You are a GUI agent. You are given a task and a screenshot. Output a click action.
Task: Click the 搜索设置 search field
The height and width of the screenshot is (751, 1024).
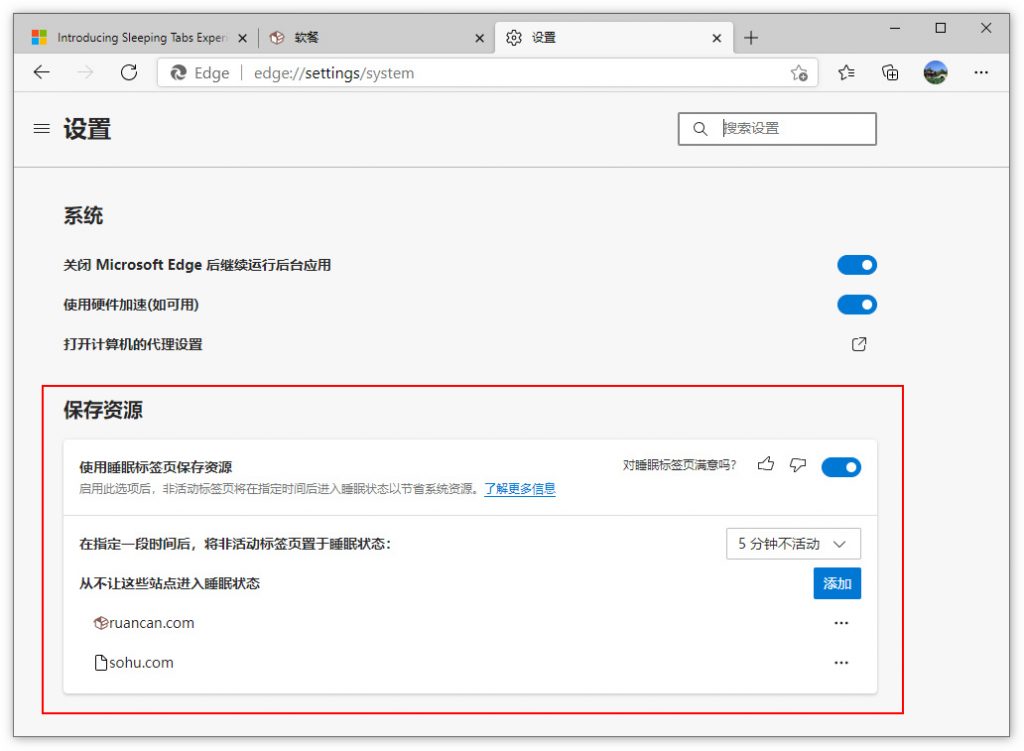click(790, 129)
